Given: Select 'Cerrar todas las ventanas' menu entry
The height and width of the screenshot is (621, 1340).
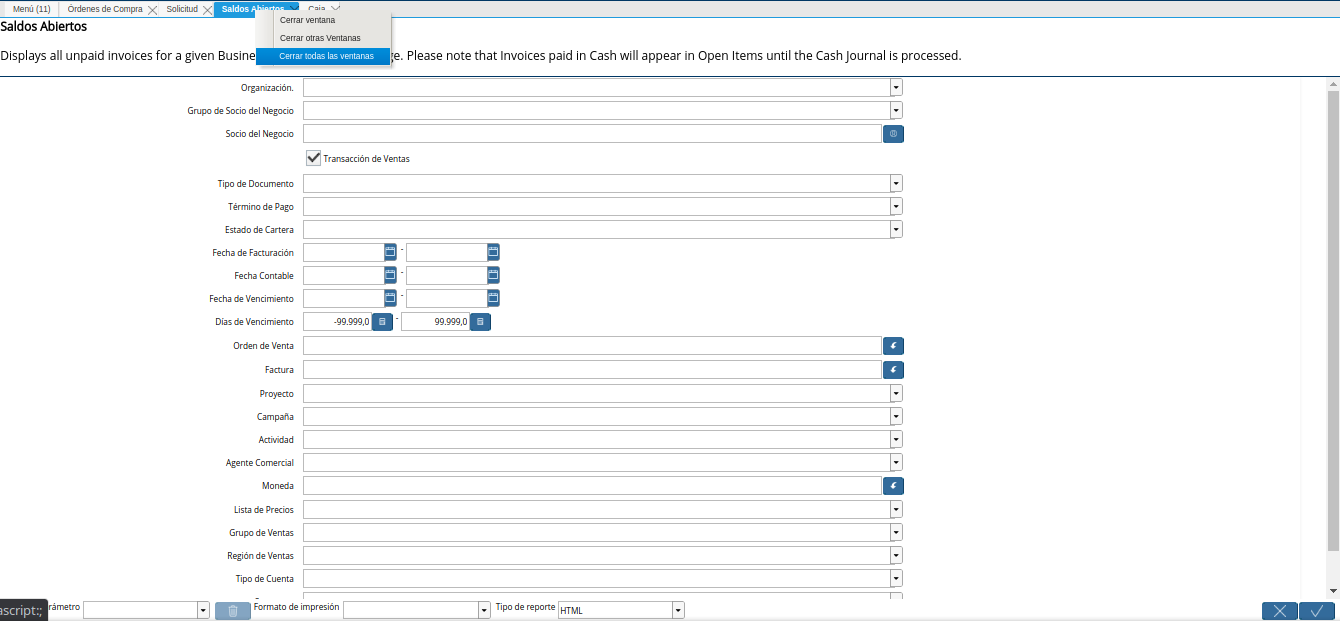Looking at the screenshot, I should pyautogui.click(x=326, y=56).
